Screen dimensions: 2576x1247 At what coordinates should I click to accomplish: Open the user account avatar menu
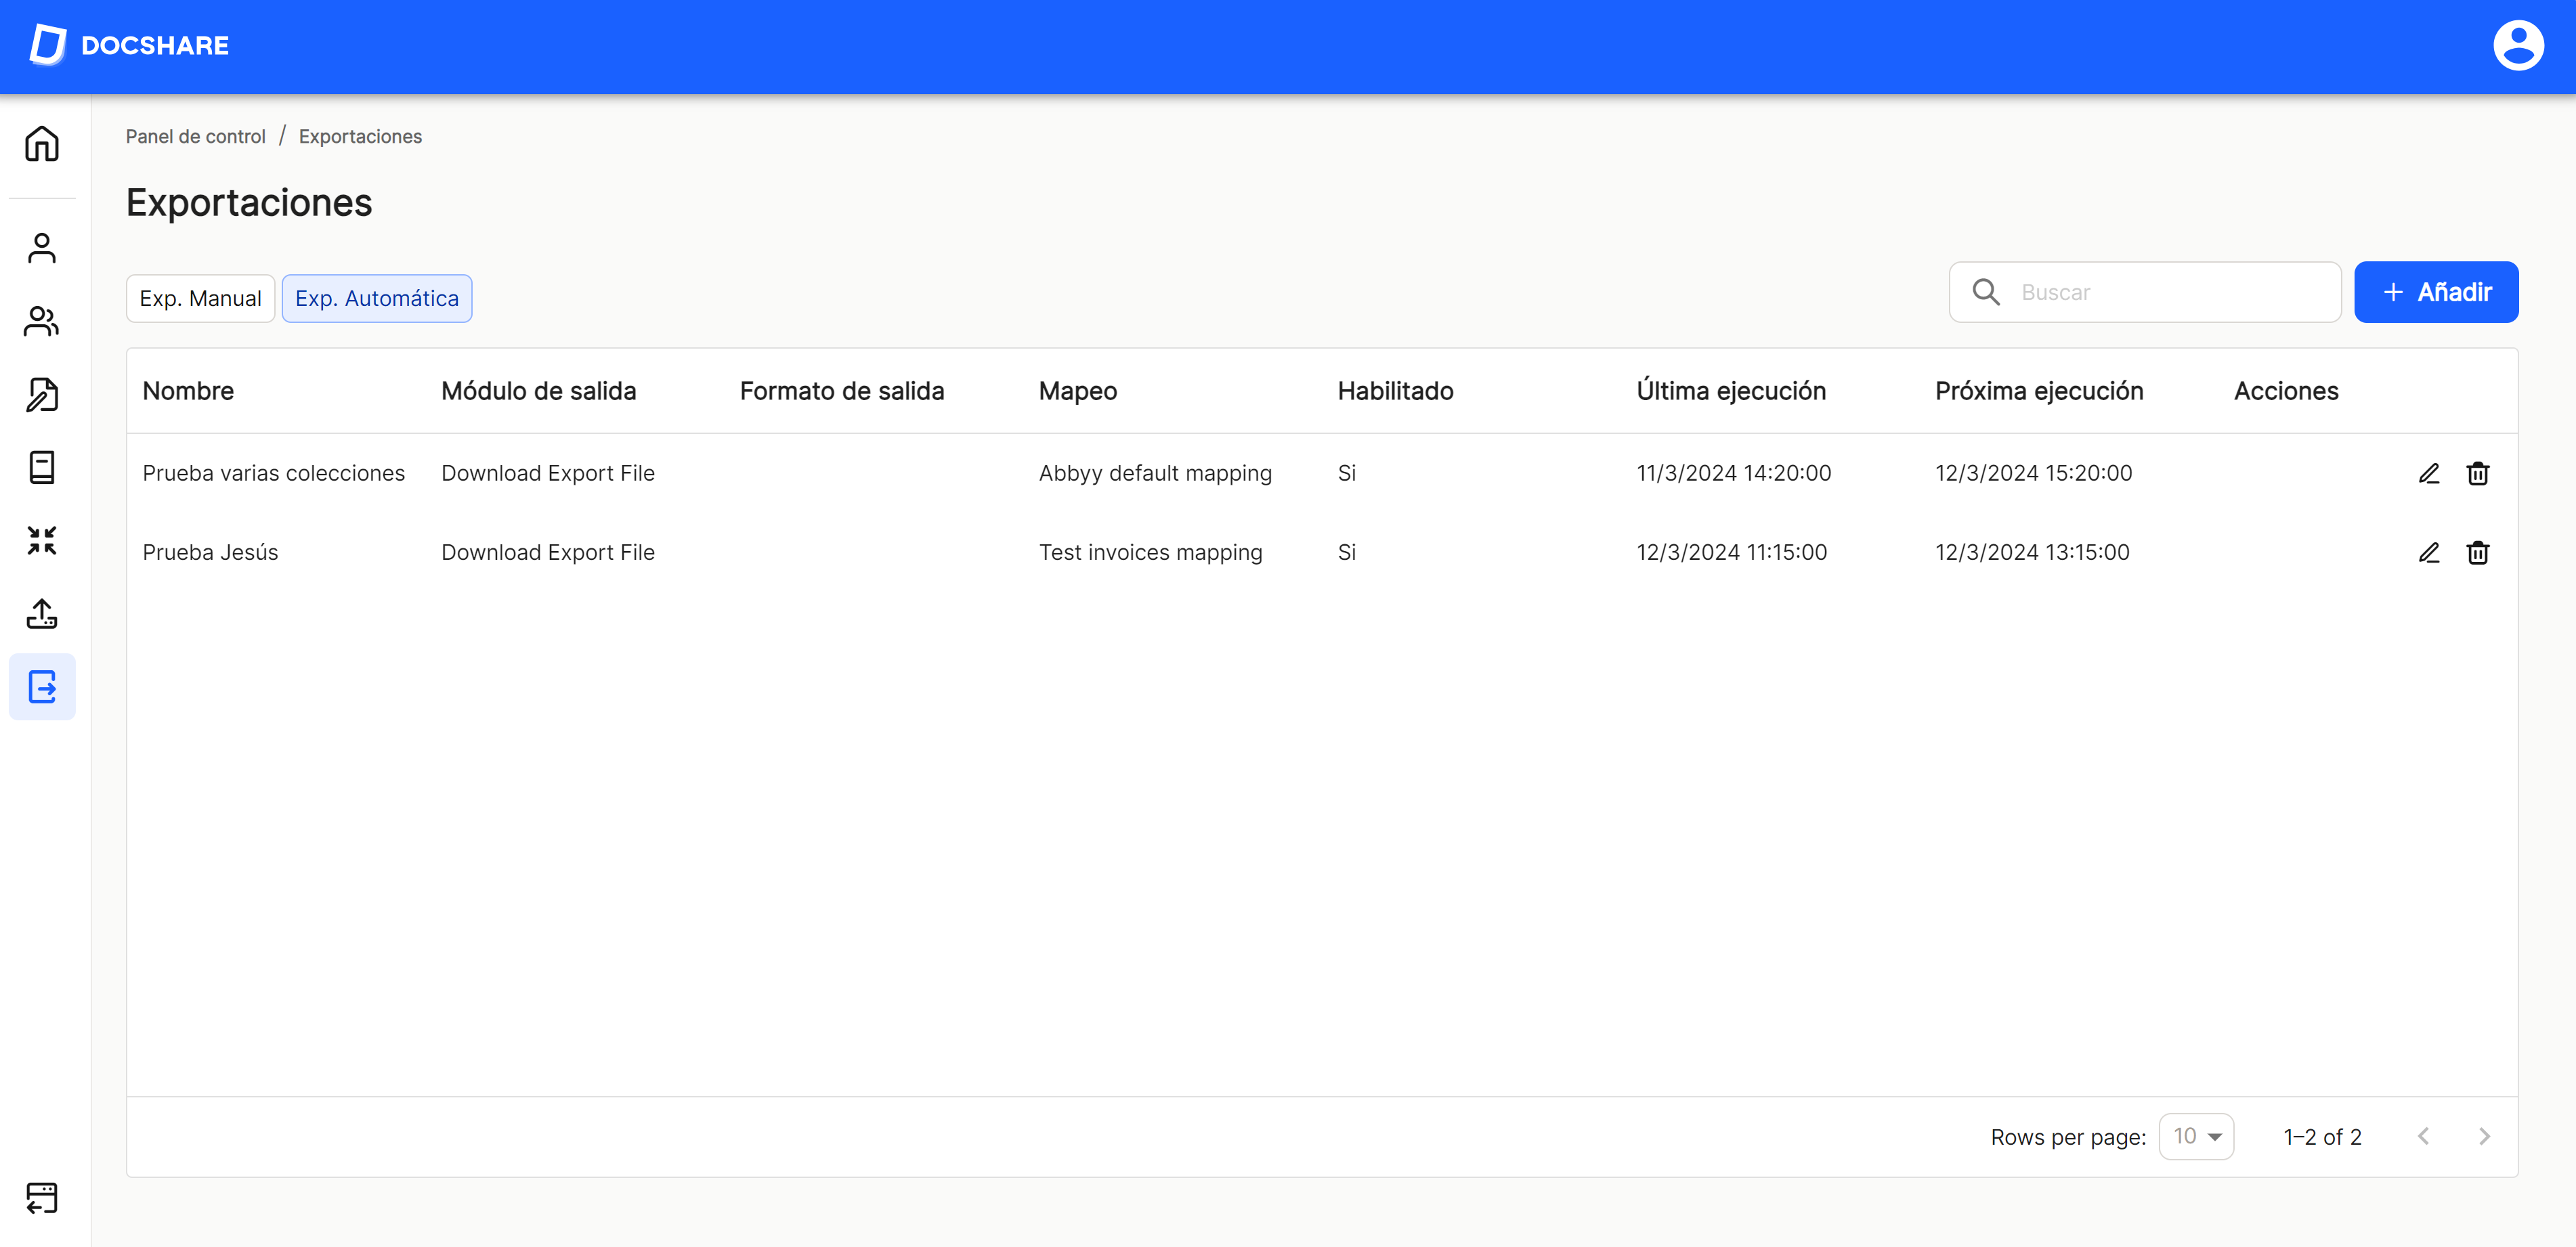point(2517,45)
